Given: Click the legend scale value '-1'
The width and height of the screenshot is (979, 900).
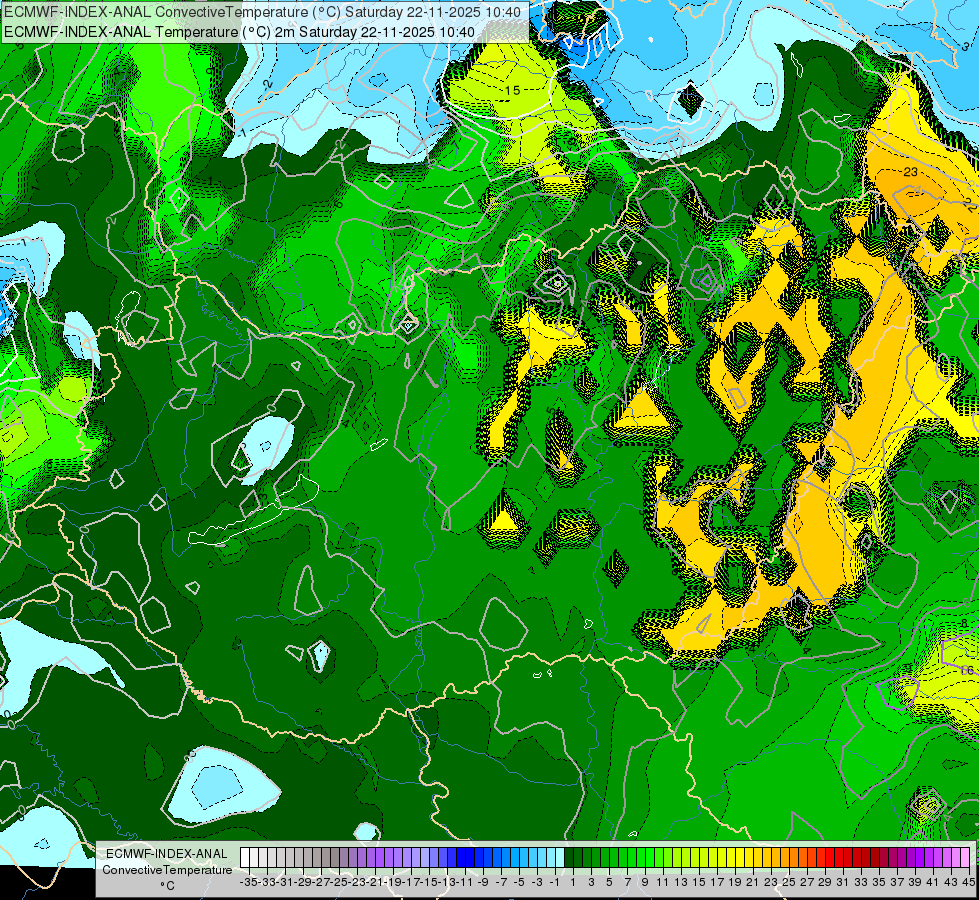Looking at the screenshot, I should (554, 883).
